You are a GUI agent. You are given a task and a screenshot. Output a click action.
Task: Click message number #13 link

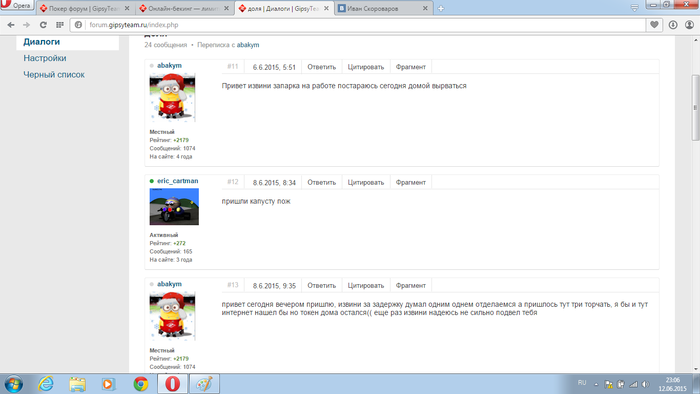pyautogui.click(x=233, y=285)
